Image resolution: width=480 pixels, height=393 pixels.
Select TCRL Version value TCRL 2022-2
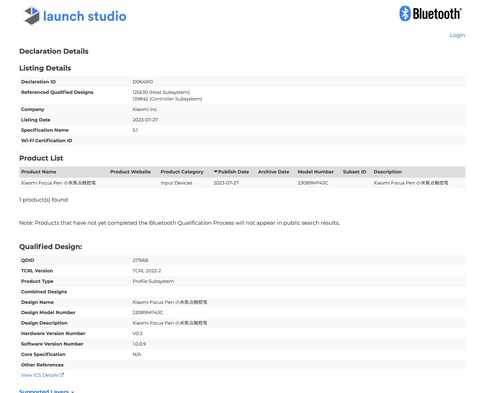coord(147,271)
